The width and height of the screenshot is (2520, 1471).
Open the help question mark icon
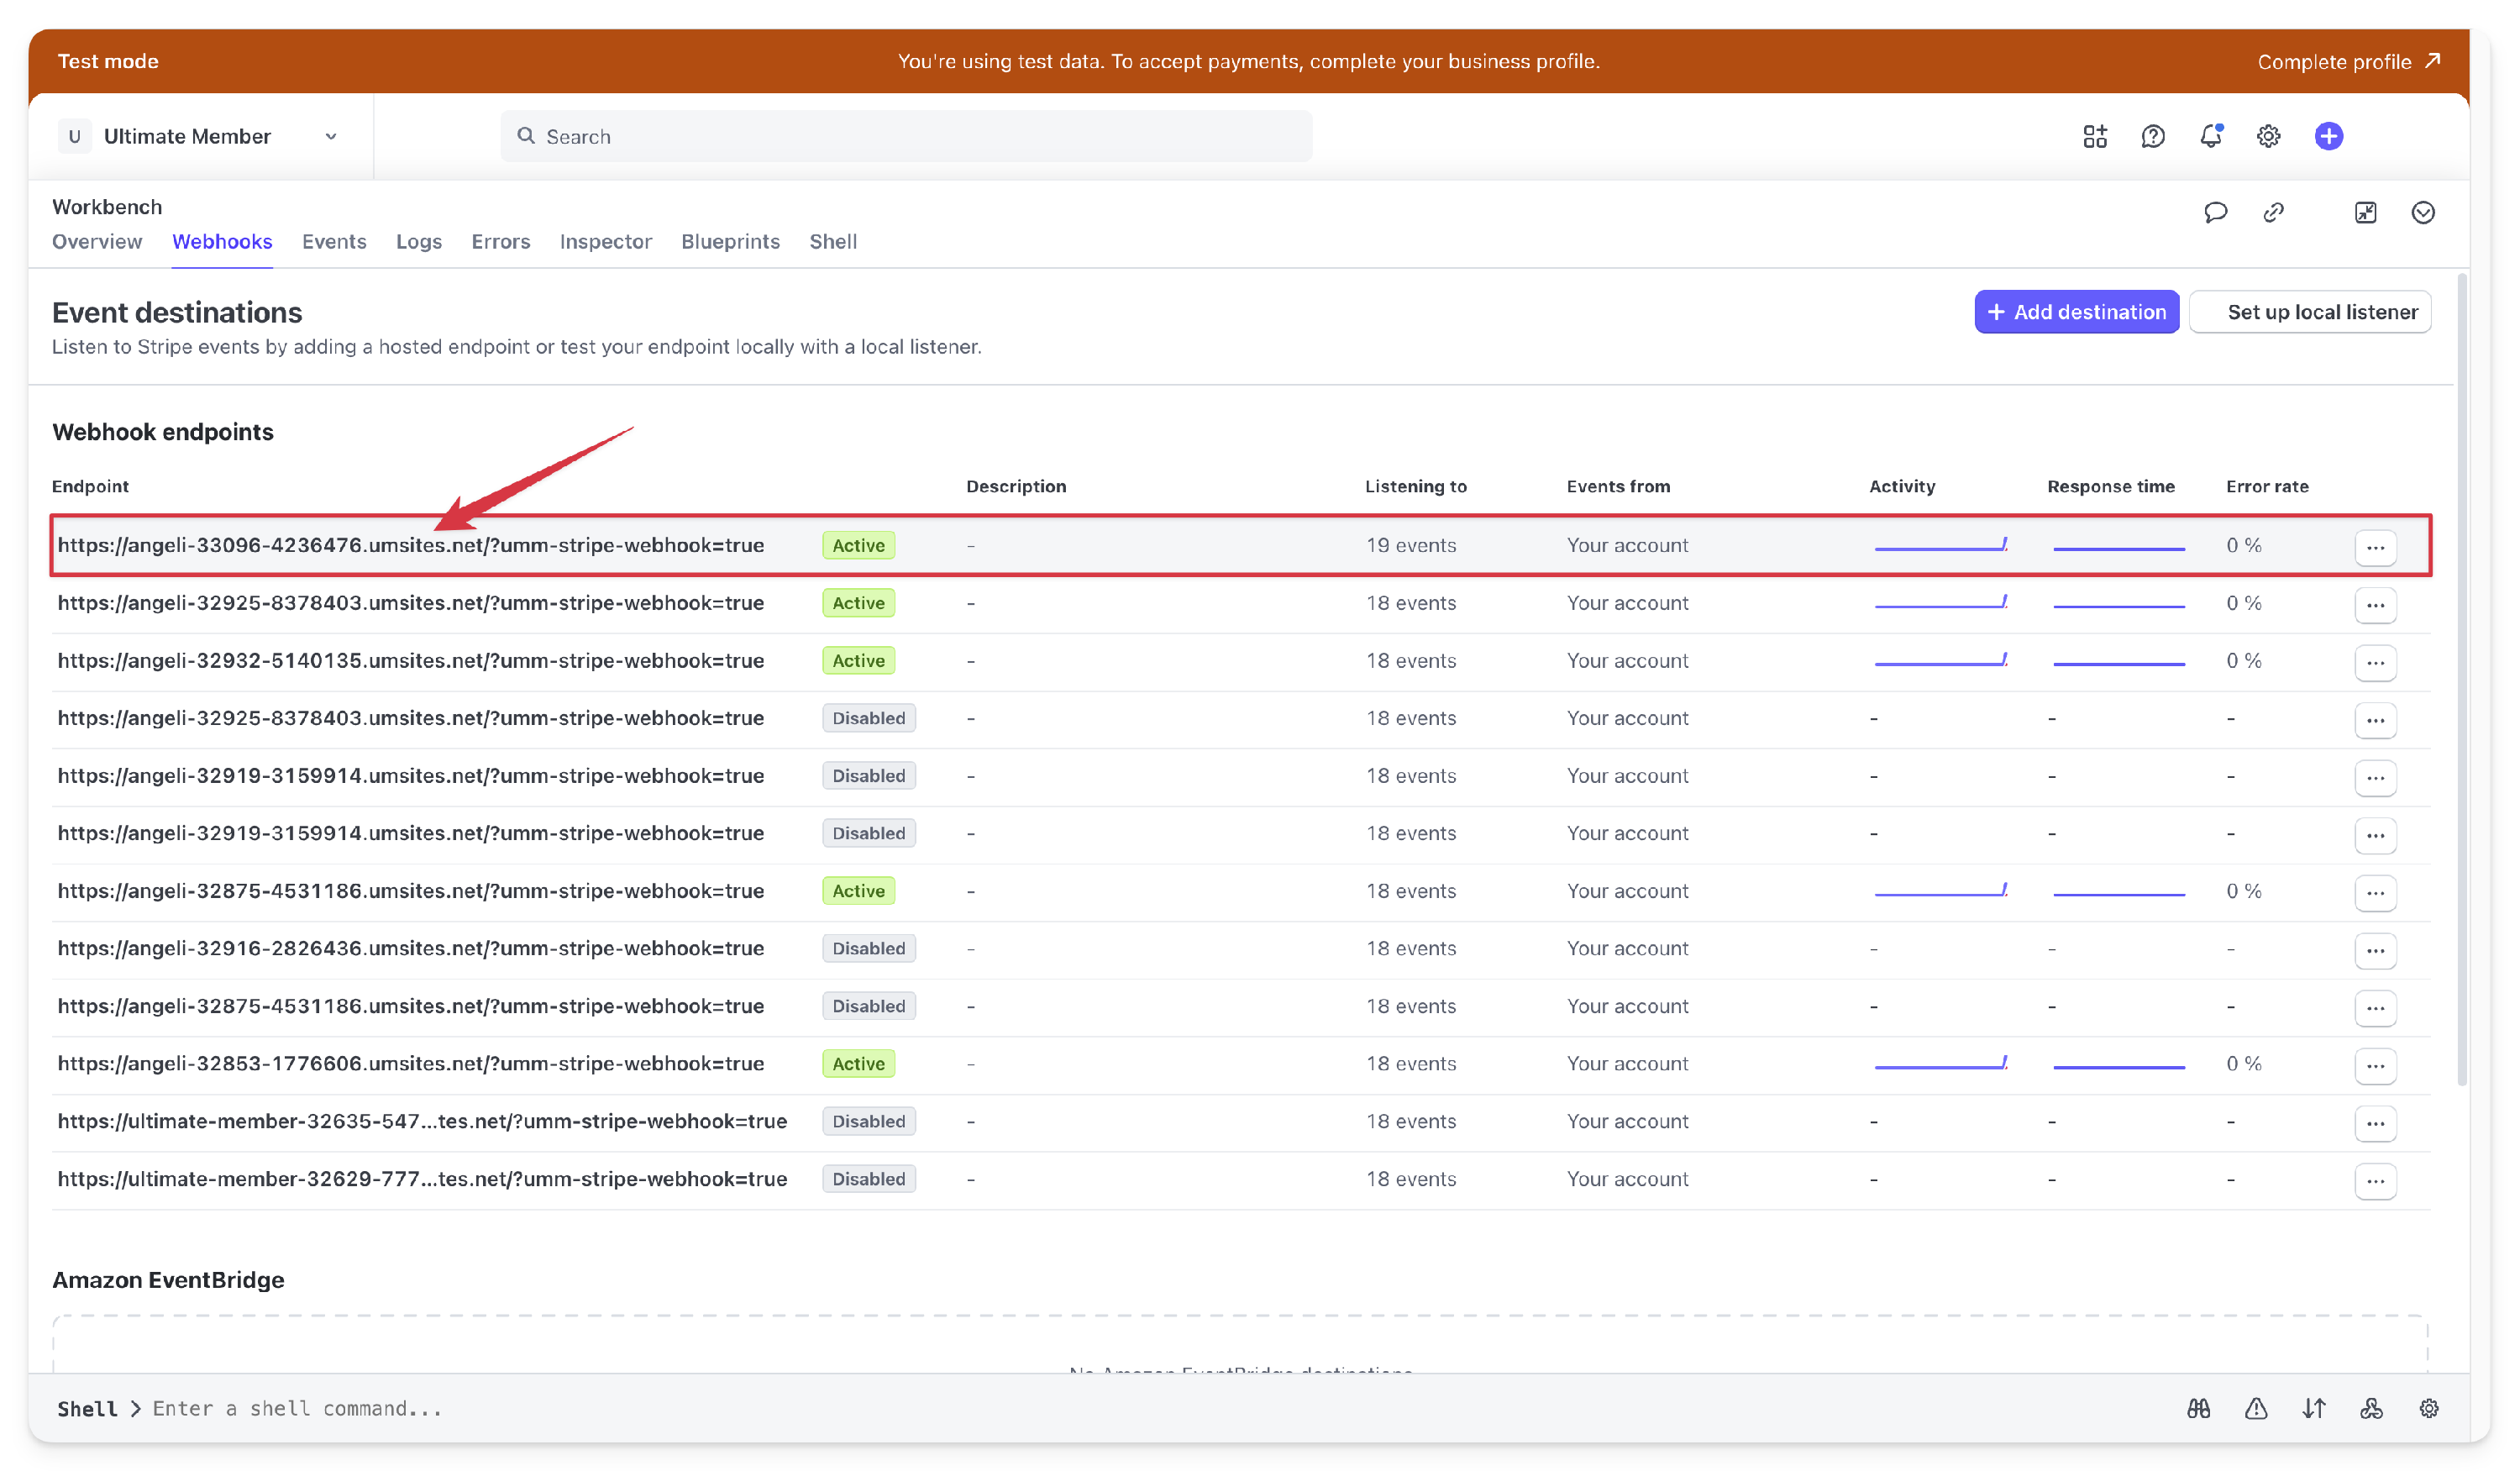(x=2152, y=136)
